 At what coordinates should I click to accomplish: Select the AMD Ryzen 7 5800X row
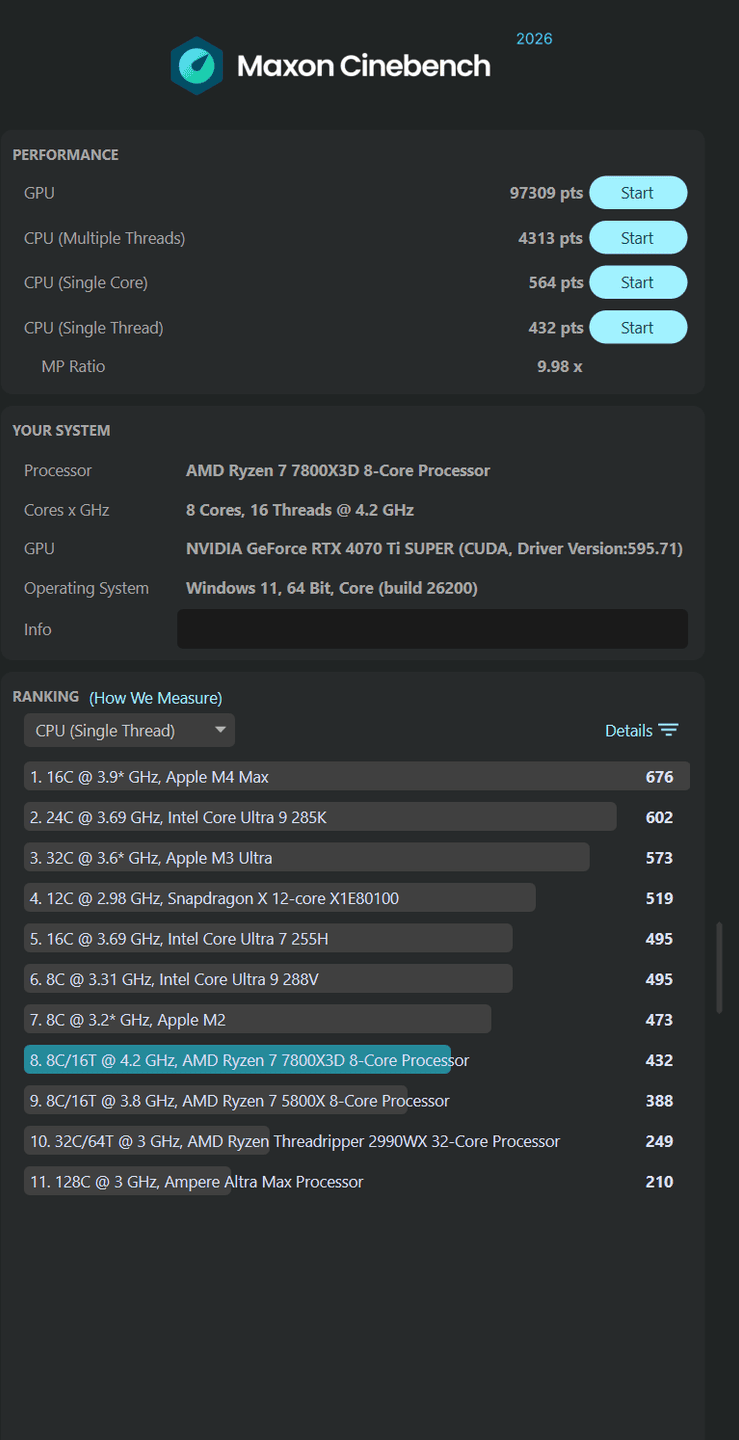coord(357,1100)
